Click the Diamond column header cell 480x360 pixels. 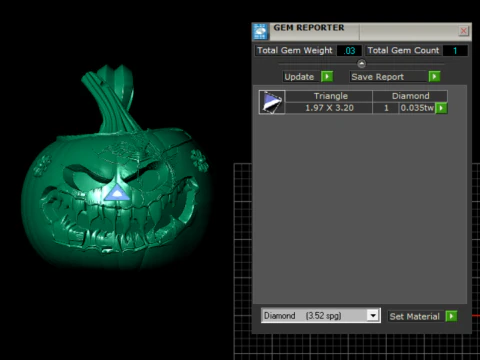pos(410,96)
